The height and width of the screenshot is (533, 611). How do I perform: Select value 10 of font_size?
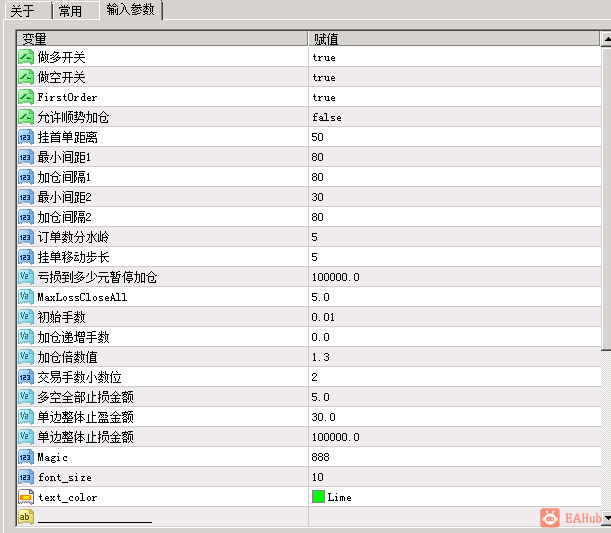318,477
